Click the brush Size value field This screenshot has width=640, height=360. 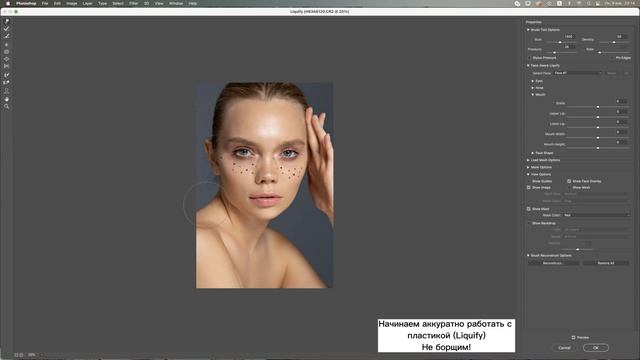(569, 37)
